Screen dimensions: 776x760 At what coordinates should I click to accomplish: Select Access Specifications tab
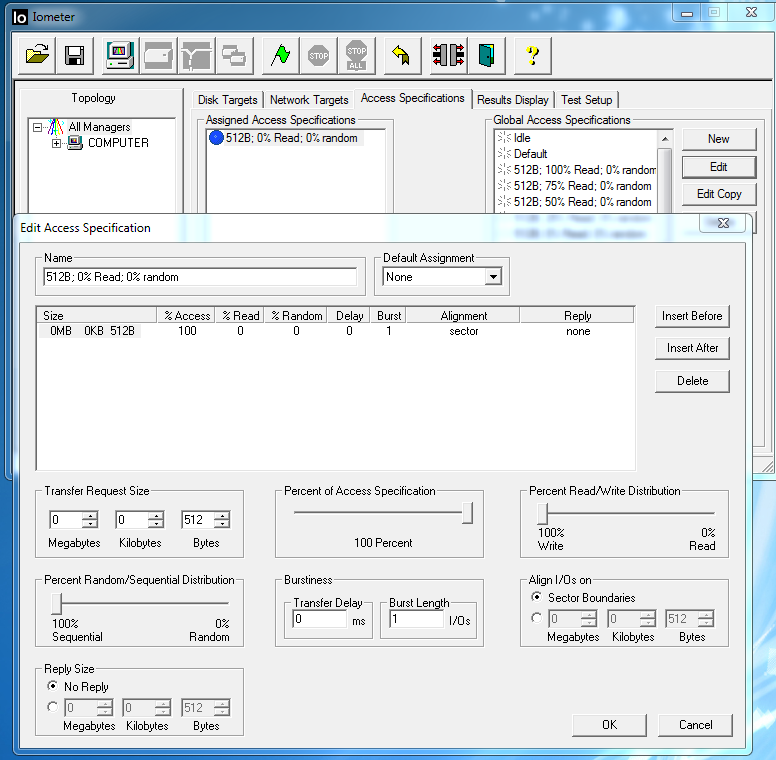(x=412, y=98)
